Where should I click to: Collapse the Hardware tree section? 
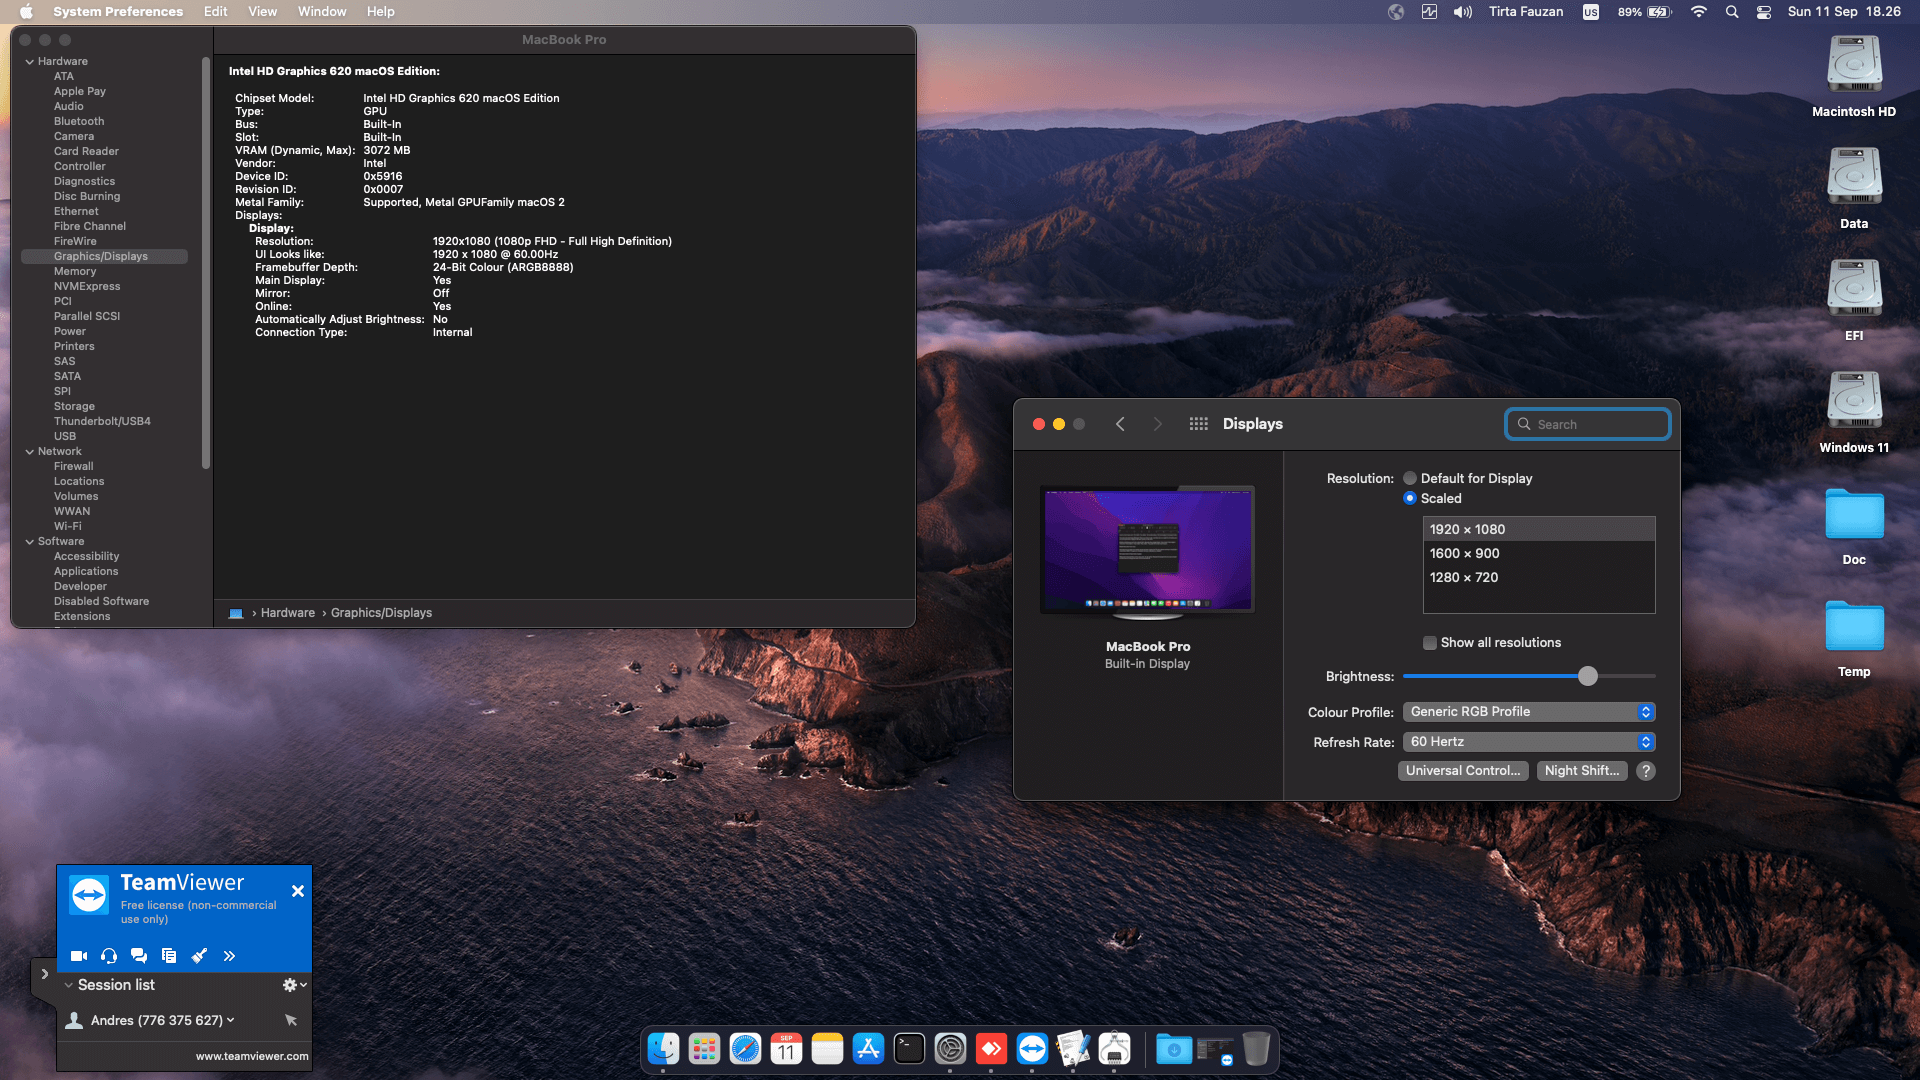[30, 62]
